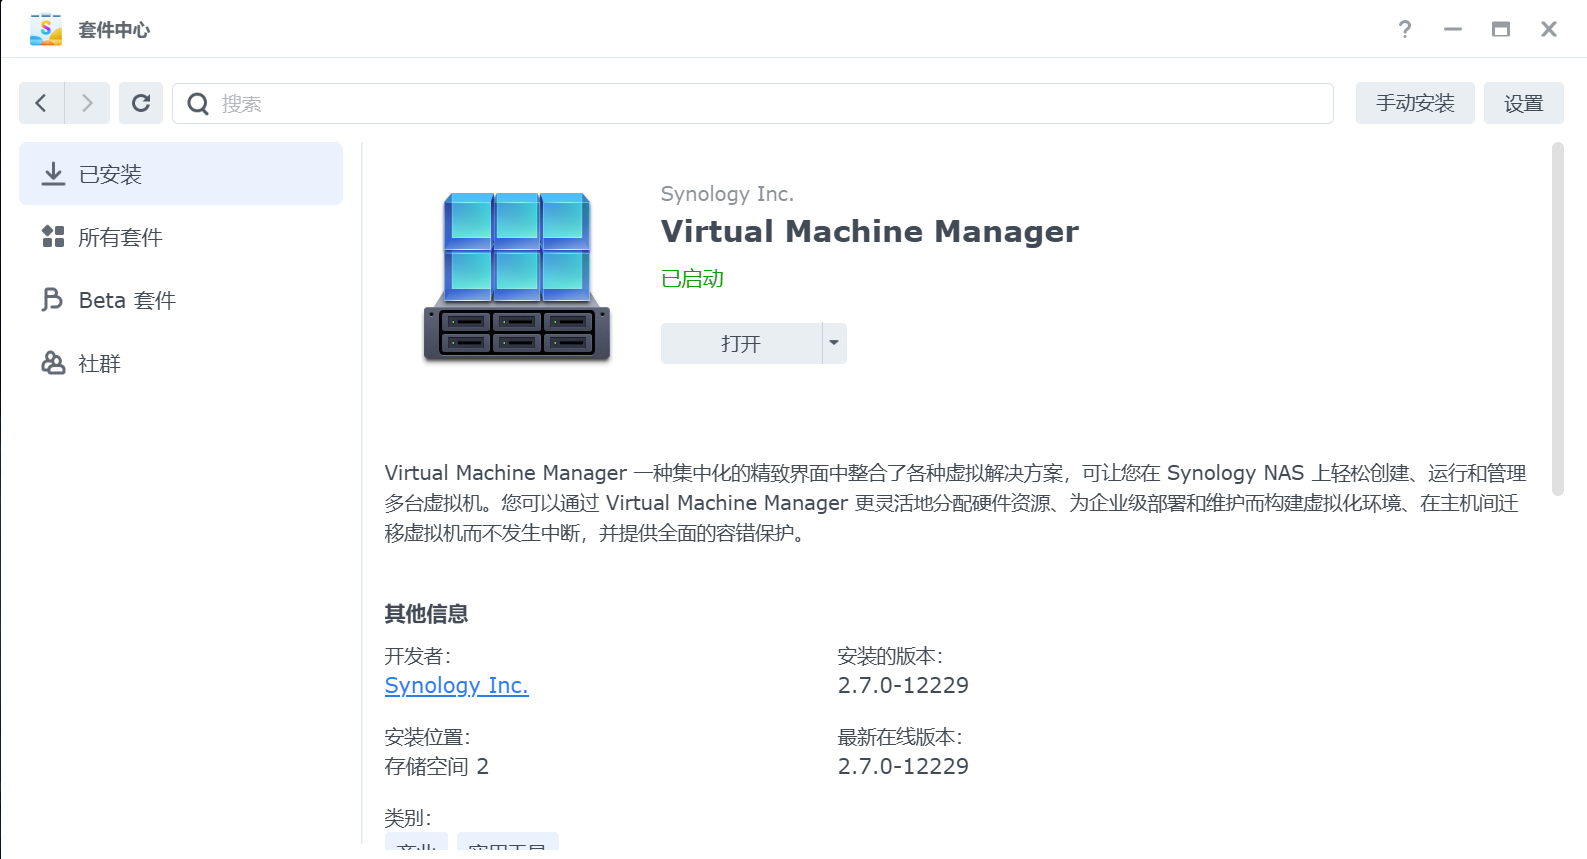The image size is (1587, 859).
Task: Refresh the package list
Action: [x=141, y=103]
